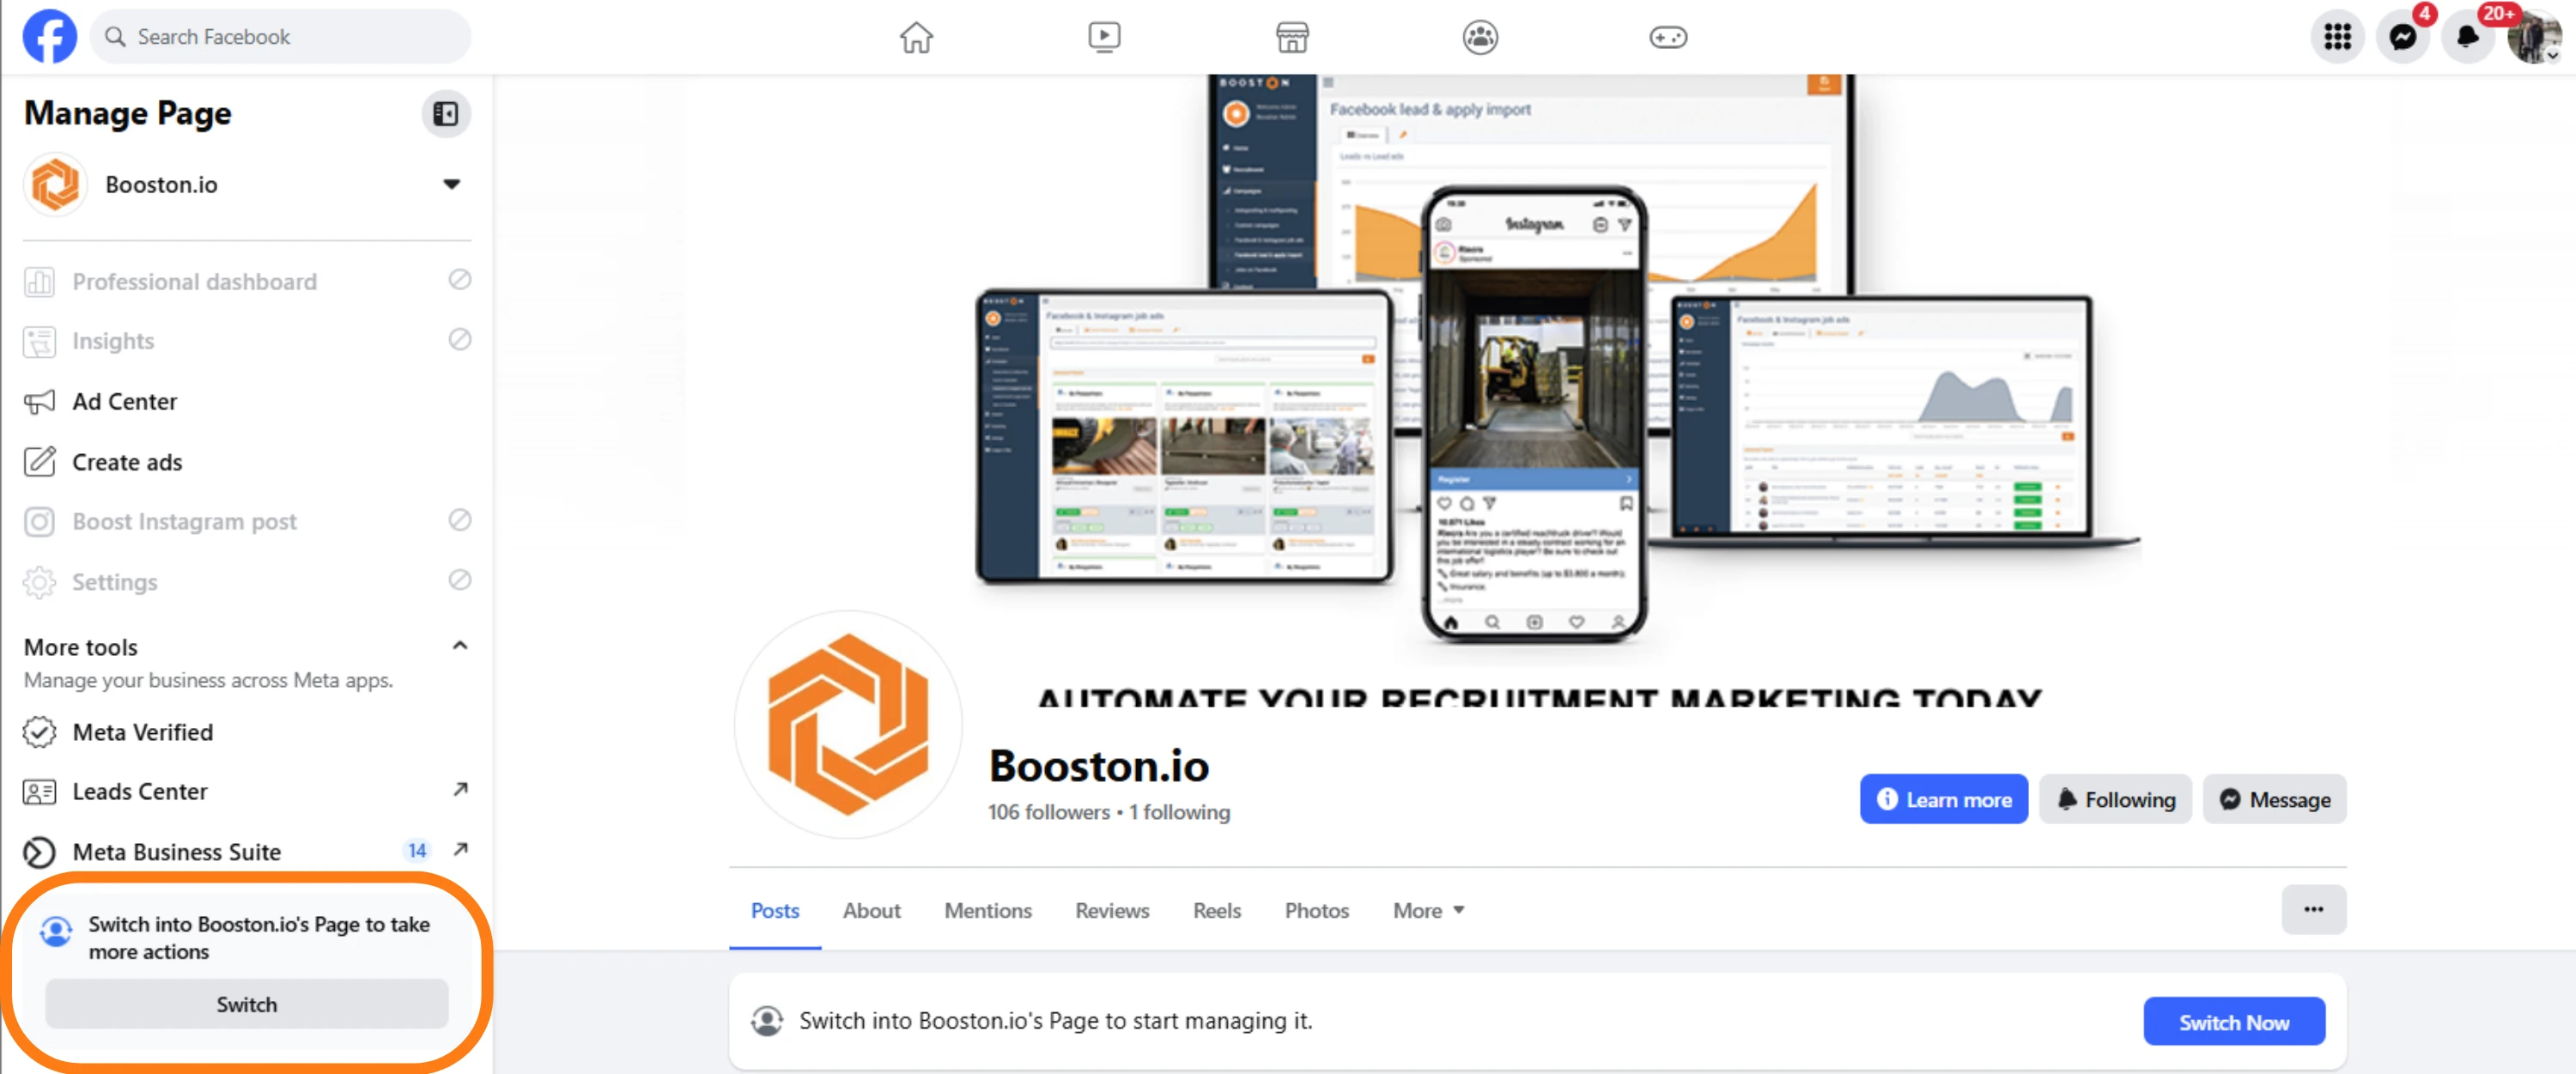Click the Facebook logo icon
Screen dimensions: 2576x1074
[x=49, y=37]
